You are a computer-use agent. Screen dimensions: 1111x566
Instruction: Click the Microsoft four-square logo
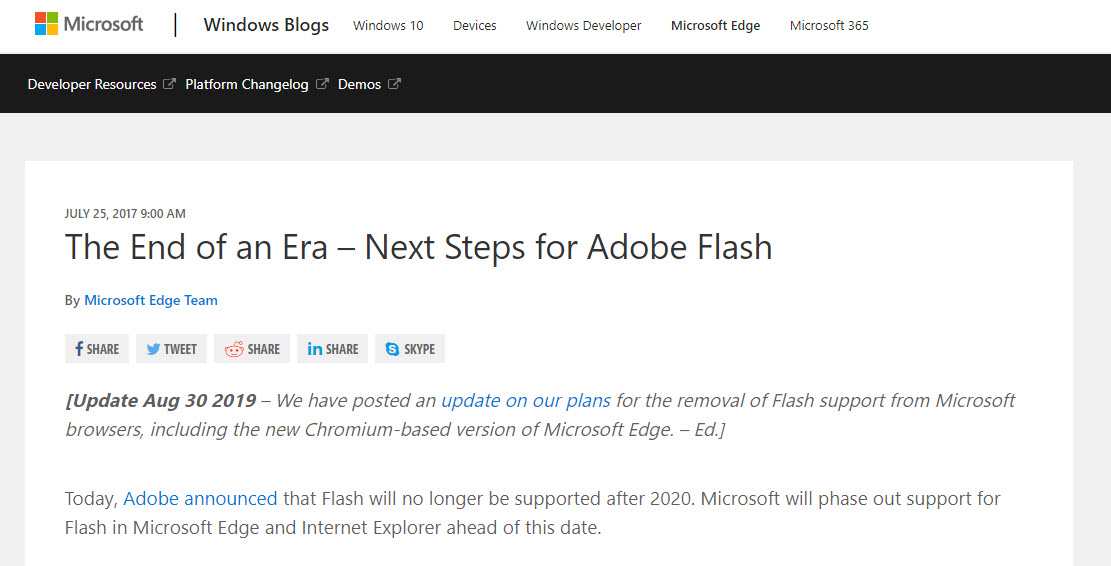(46, 24)
